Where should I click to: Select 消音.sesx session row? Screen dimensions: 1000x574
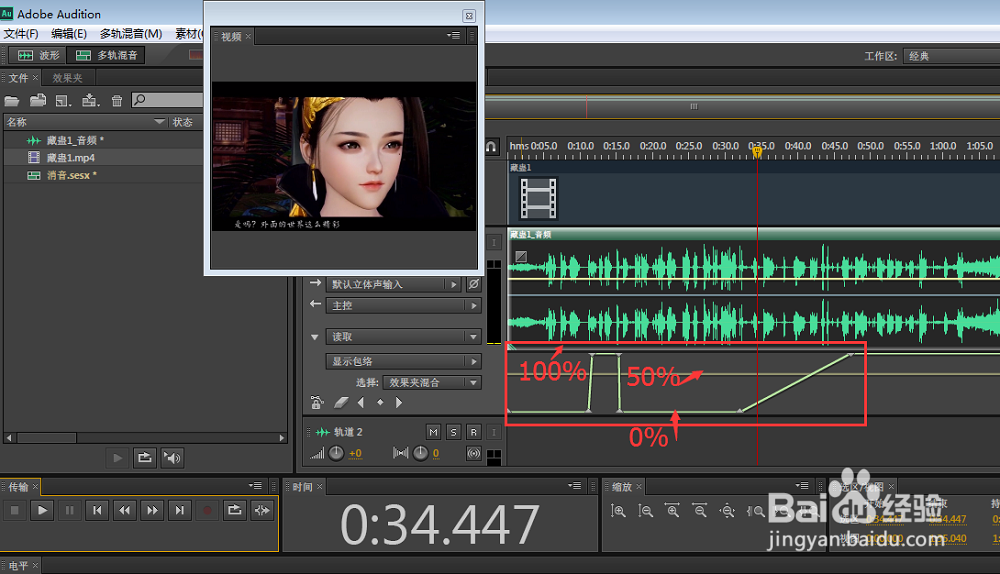click(x=103, y=175)
